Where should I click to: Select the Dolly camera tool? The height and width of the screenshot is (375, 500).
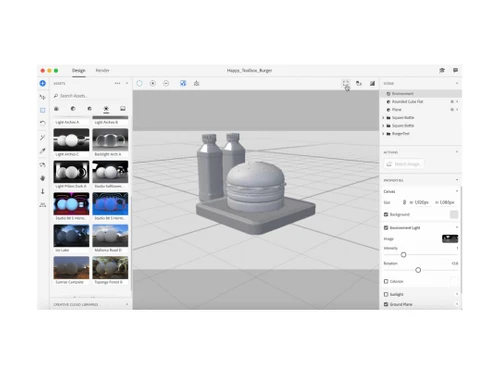(43, 191)
